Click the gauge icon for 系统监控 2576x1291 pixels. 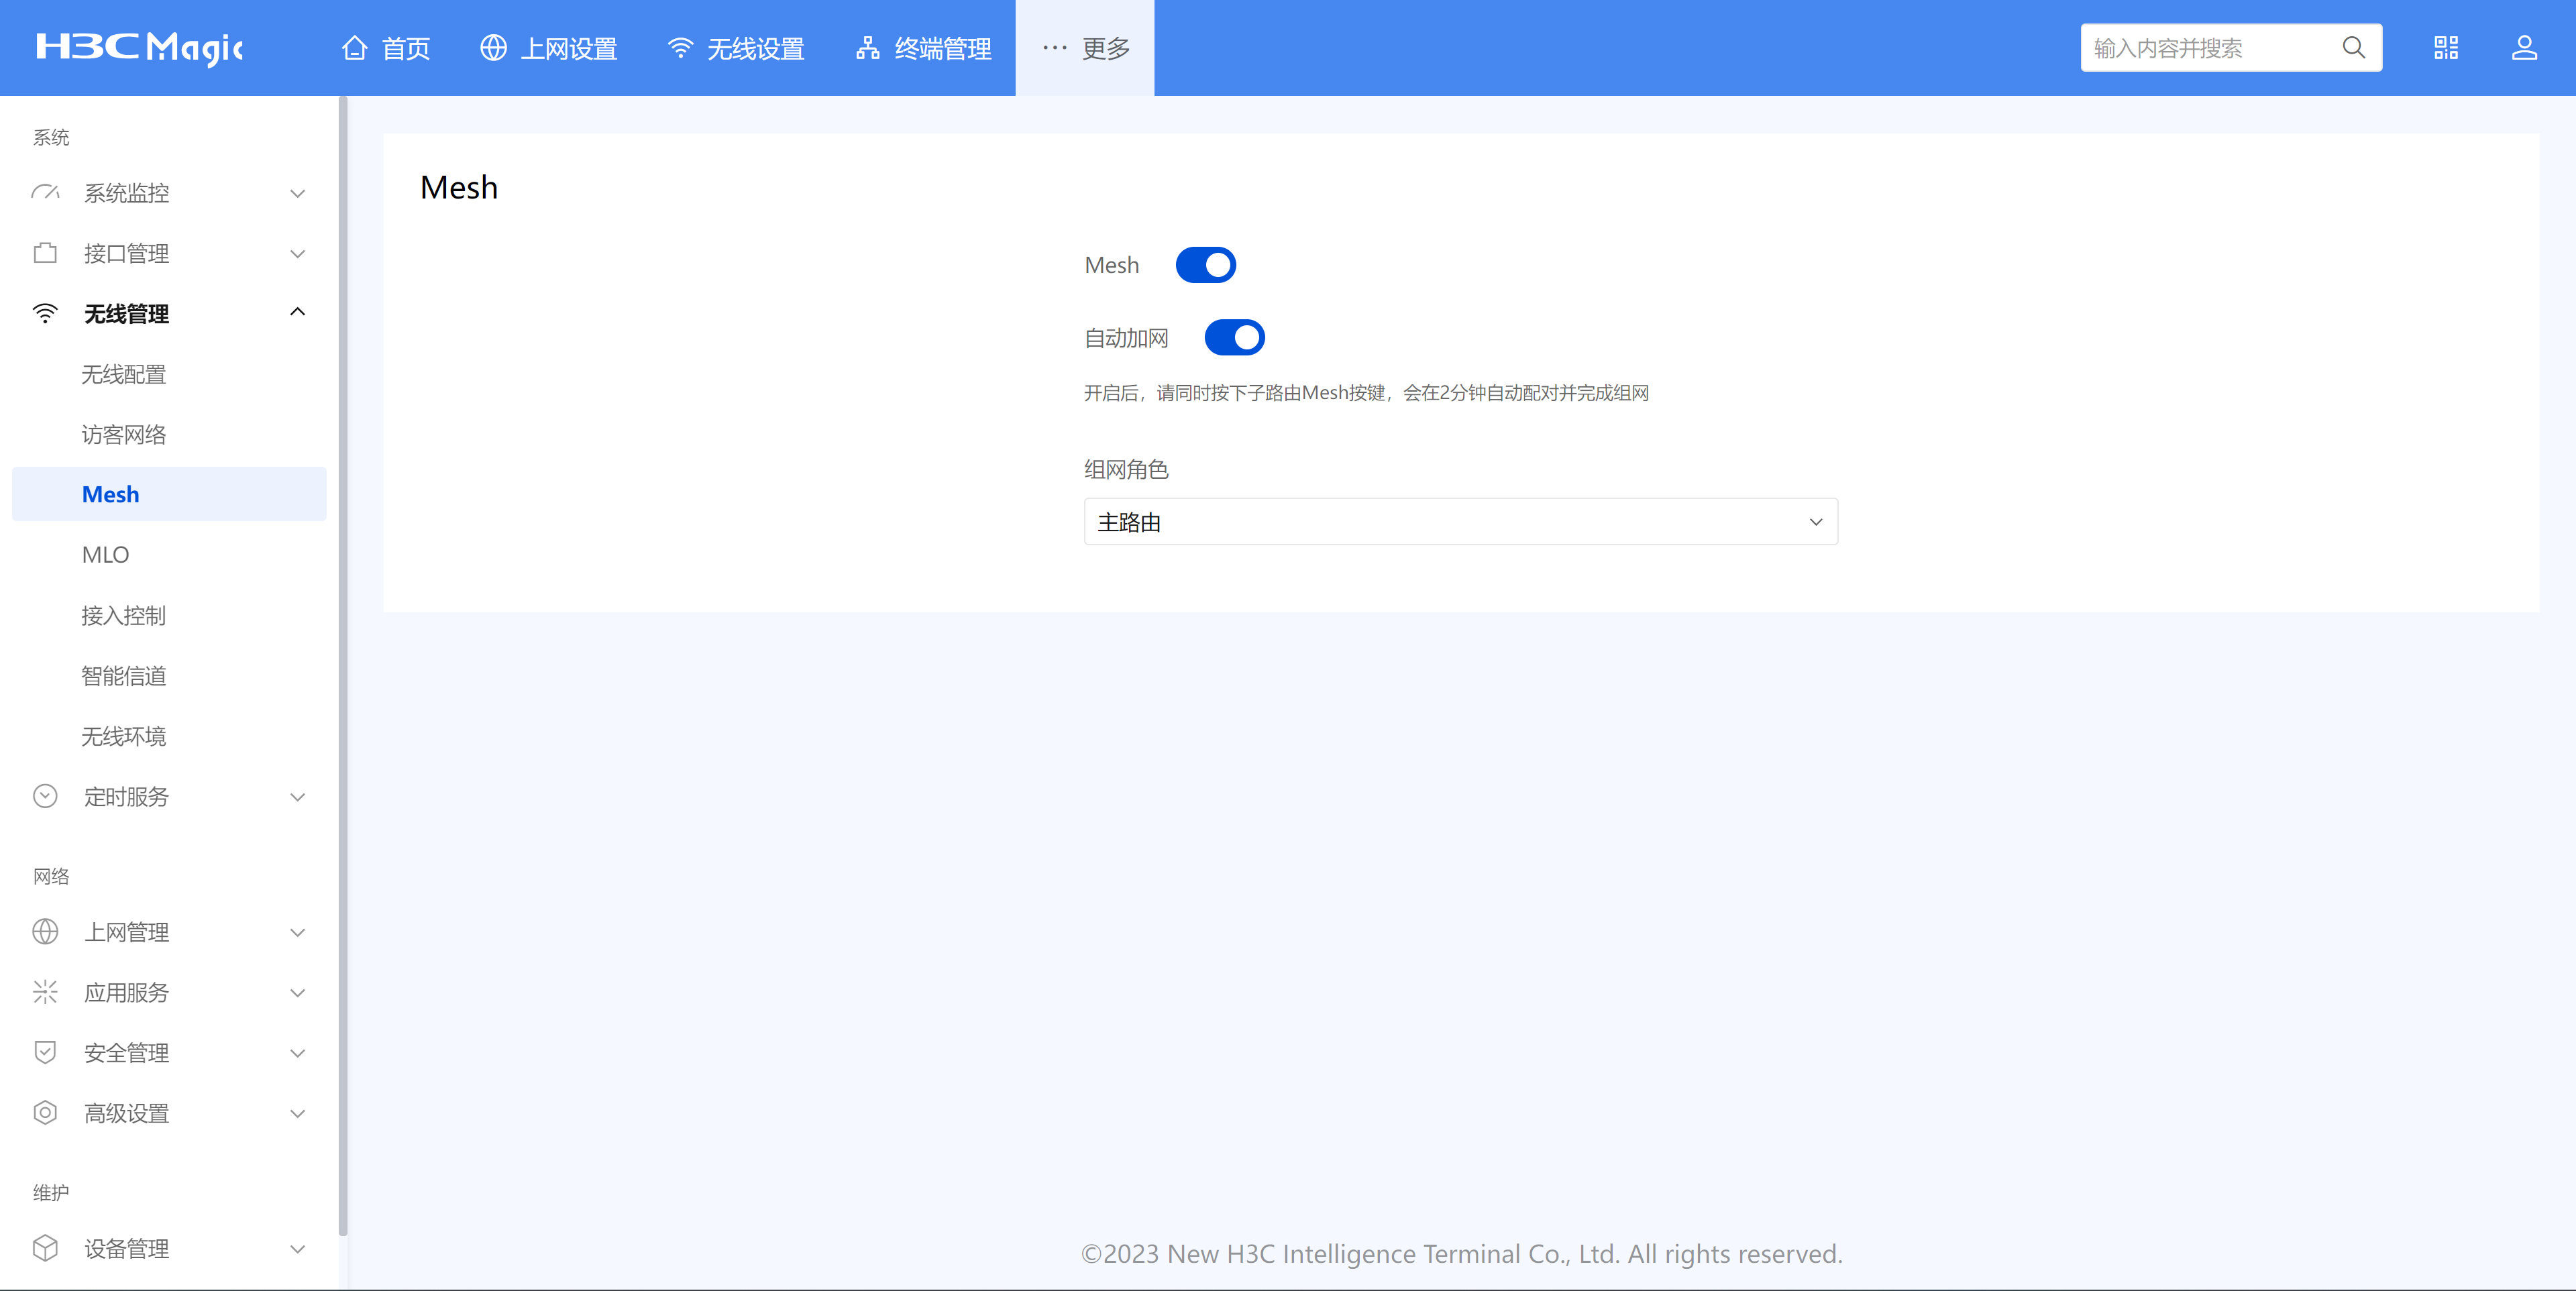[45, 193]
